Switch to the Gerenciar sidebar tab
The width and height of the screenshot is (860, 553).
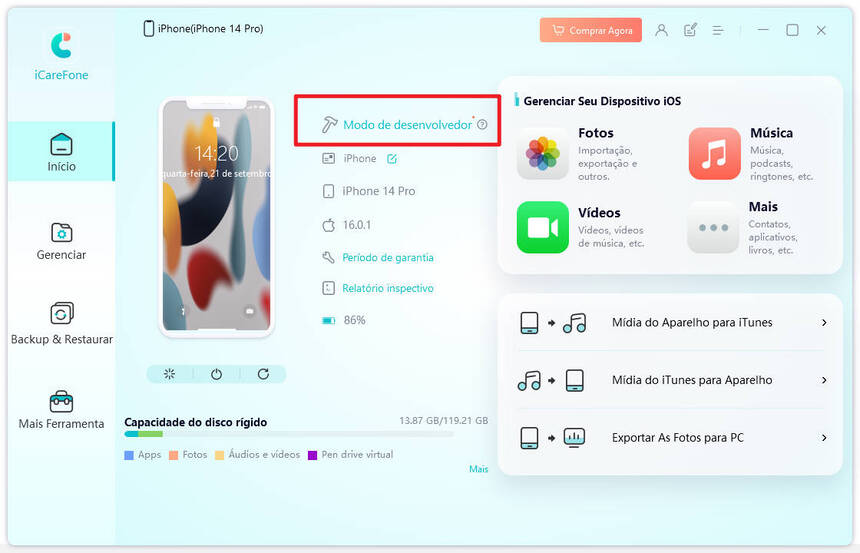click(61, 241)
